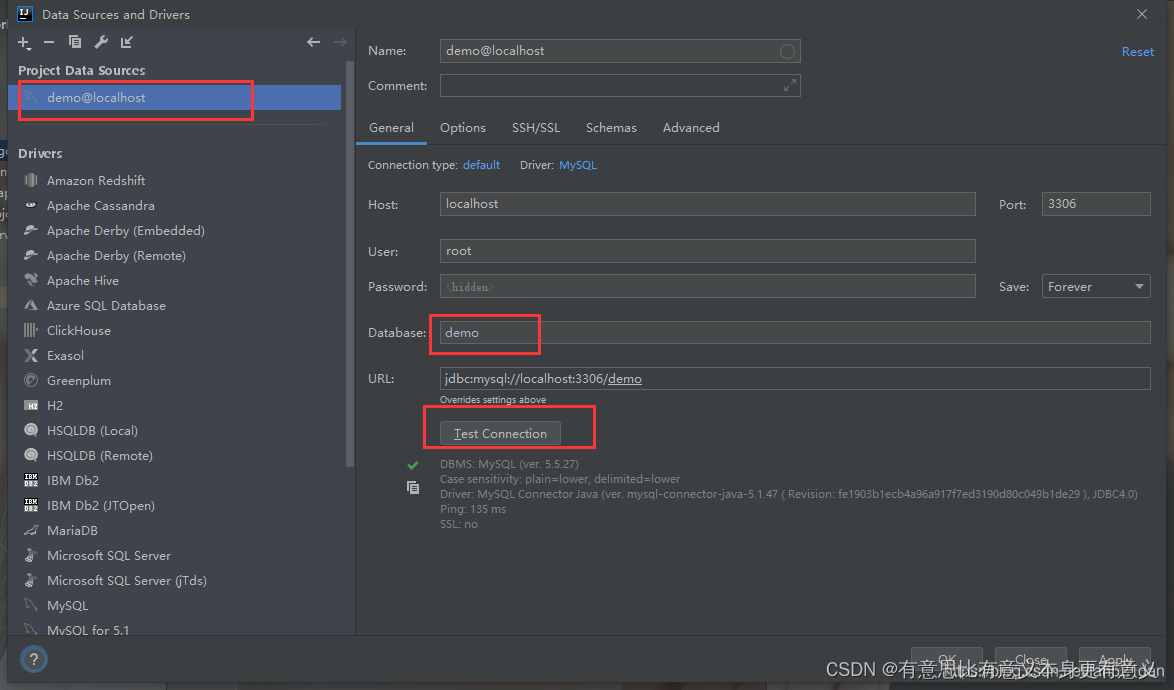Select demo@localhost data source
This screenshot has height=690, width=1174.
[x=174, y=97]
